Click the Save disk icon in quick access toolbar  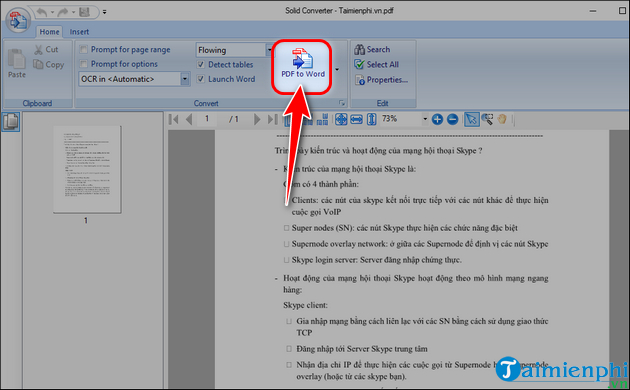[84, 12]
